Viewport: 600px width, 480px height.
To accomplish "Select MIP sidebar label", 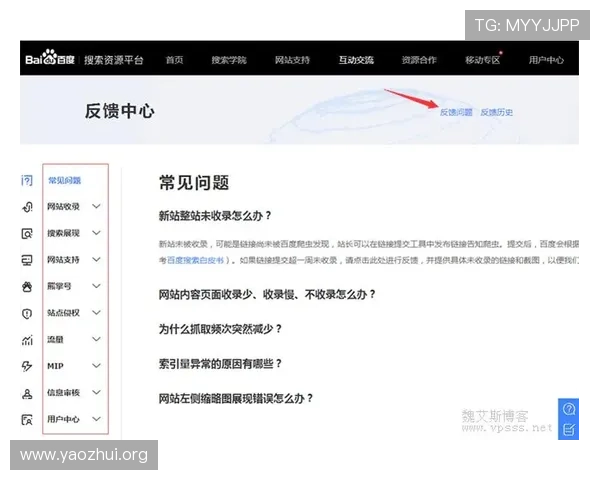I will tap(55, 366).
